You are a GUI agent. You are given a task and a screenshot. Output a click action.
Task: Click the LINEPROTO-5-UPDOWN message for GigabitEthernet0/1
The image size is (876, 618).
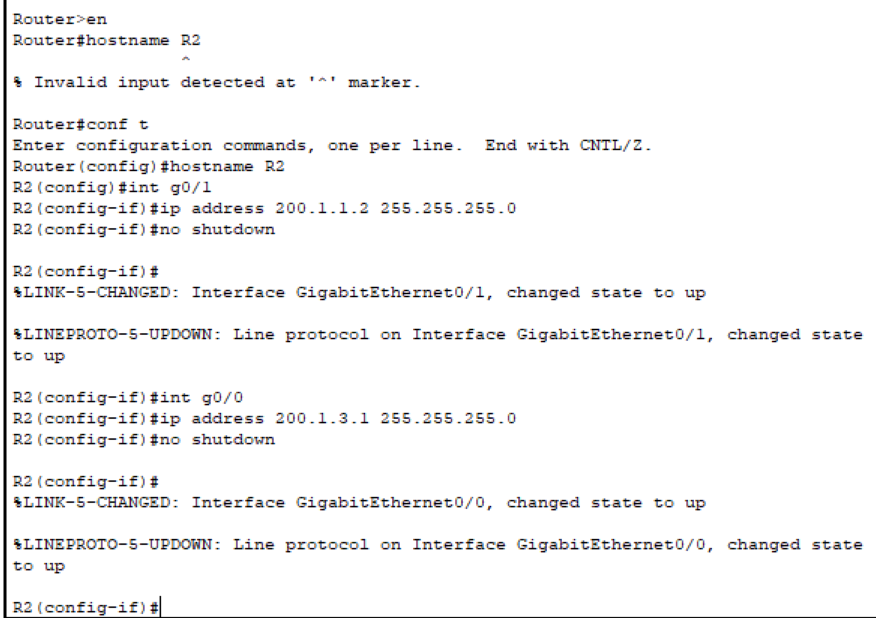(x=436, y=335)
